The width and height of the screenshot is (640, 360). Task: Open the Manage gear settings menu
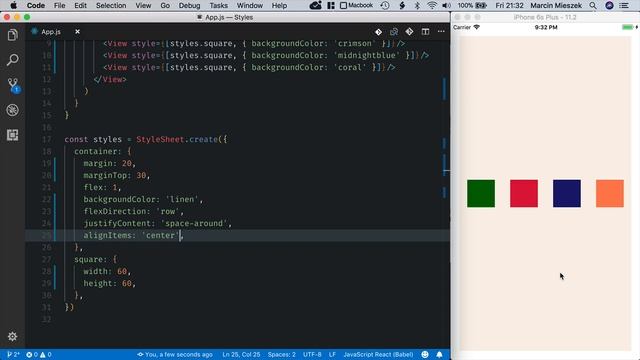(x=13, y=336)
